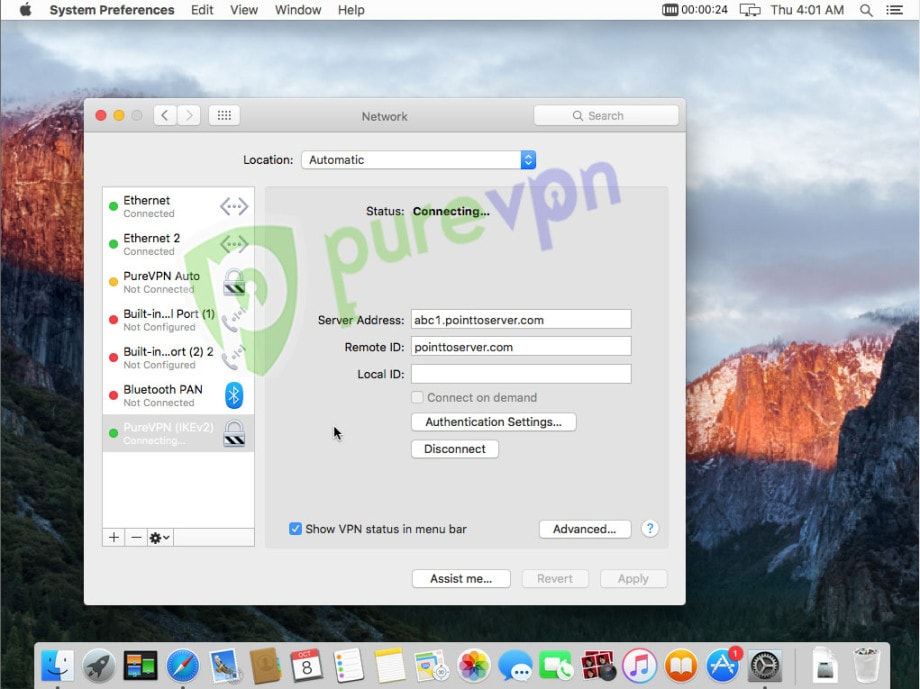Open Photo Booth in the dock
This screenshot has height=689, width=920.
pyautogui.click(x=597, y=666)
